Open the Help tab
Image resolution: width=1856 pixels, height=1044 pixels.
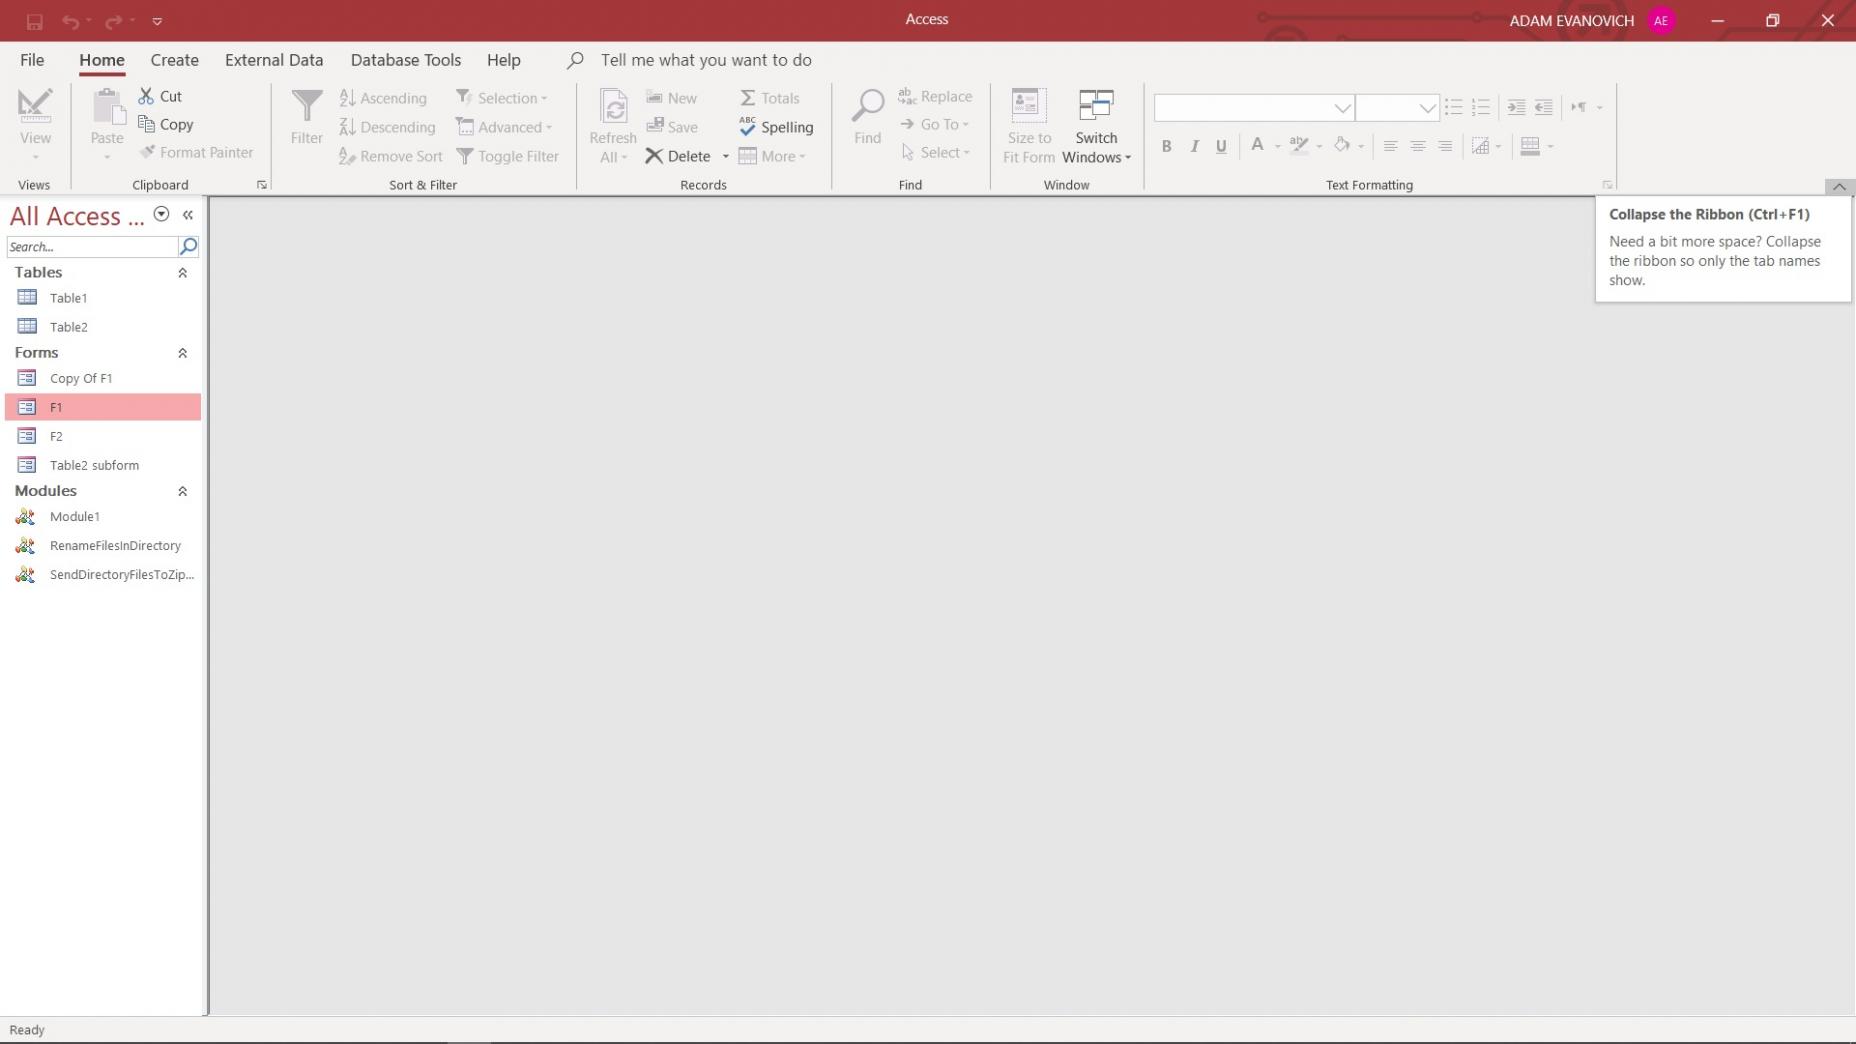[504, 60]
